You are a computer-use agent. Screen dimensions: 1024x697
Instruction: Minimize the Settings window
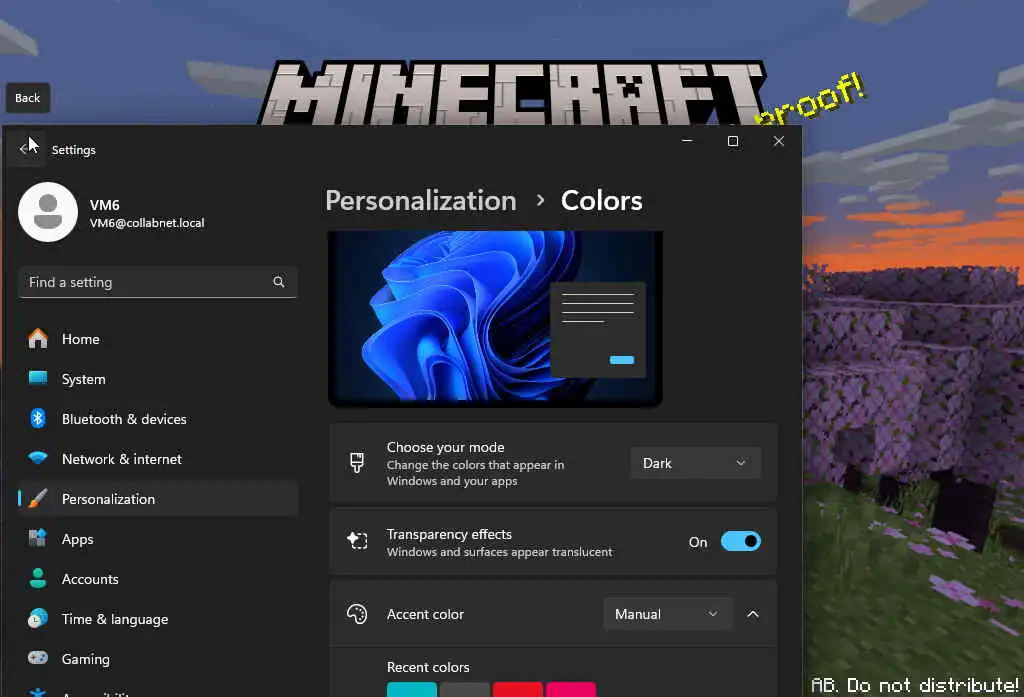pos(687,140)
